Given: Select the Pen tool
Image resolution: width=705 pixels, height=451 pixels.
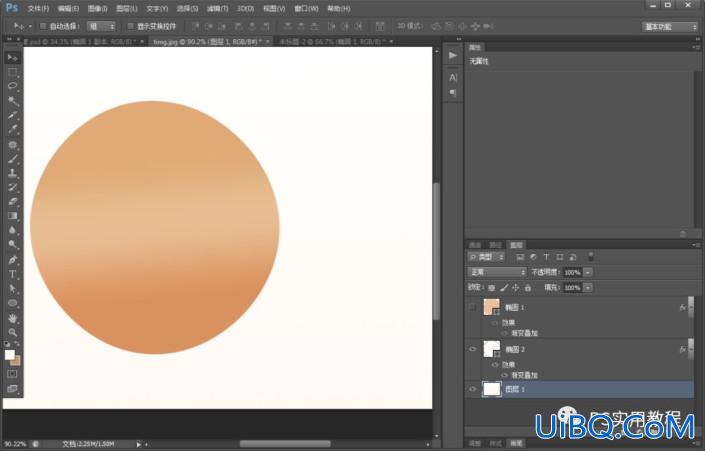Looking at the screenshot, I should 12,260.
